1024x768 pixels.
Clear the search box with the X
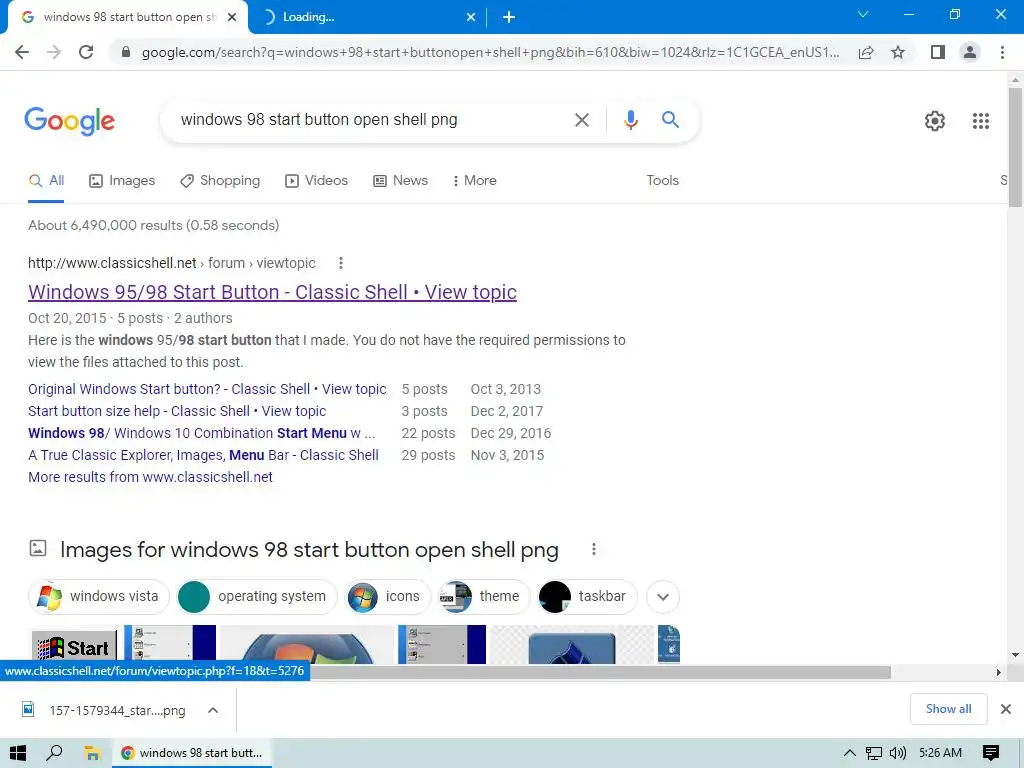(581, 120)
